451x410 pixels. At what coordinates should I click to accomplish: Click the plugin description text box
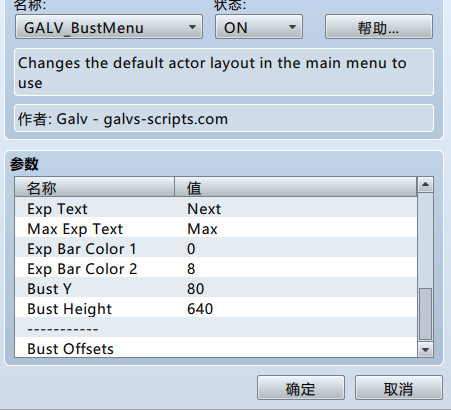click(224, 72)
